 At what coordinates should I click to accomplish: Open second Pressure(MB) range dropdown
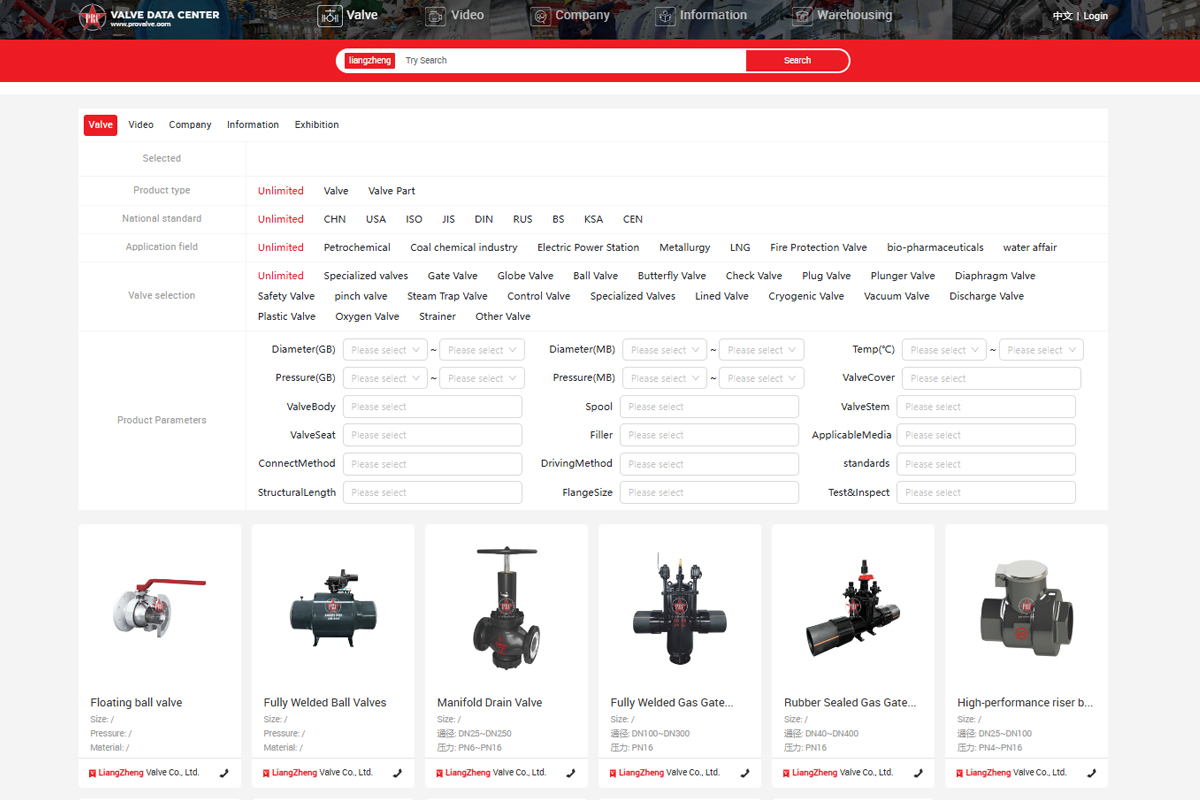761,379
